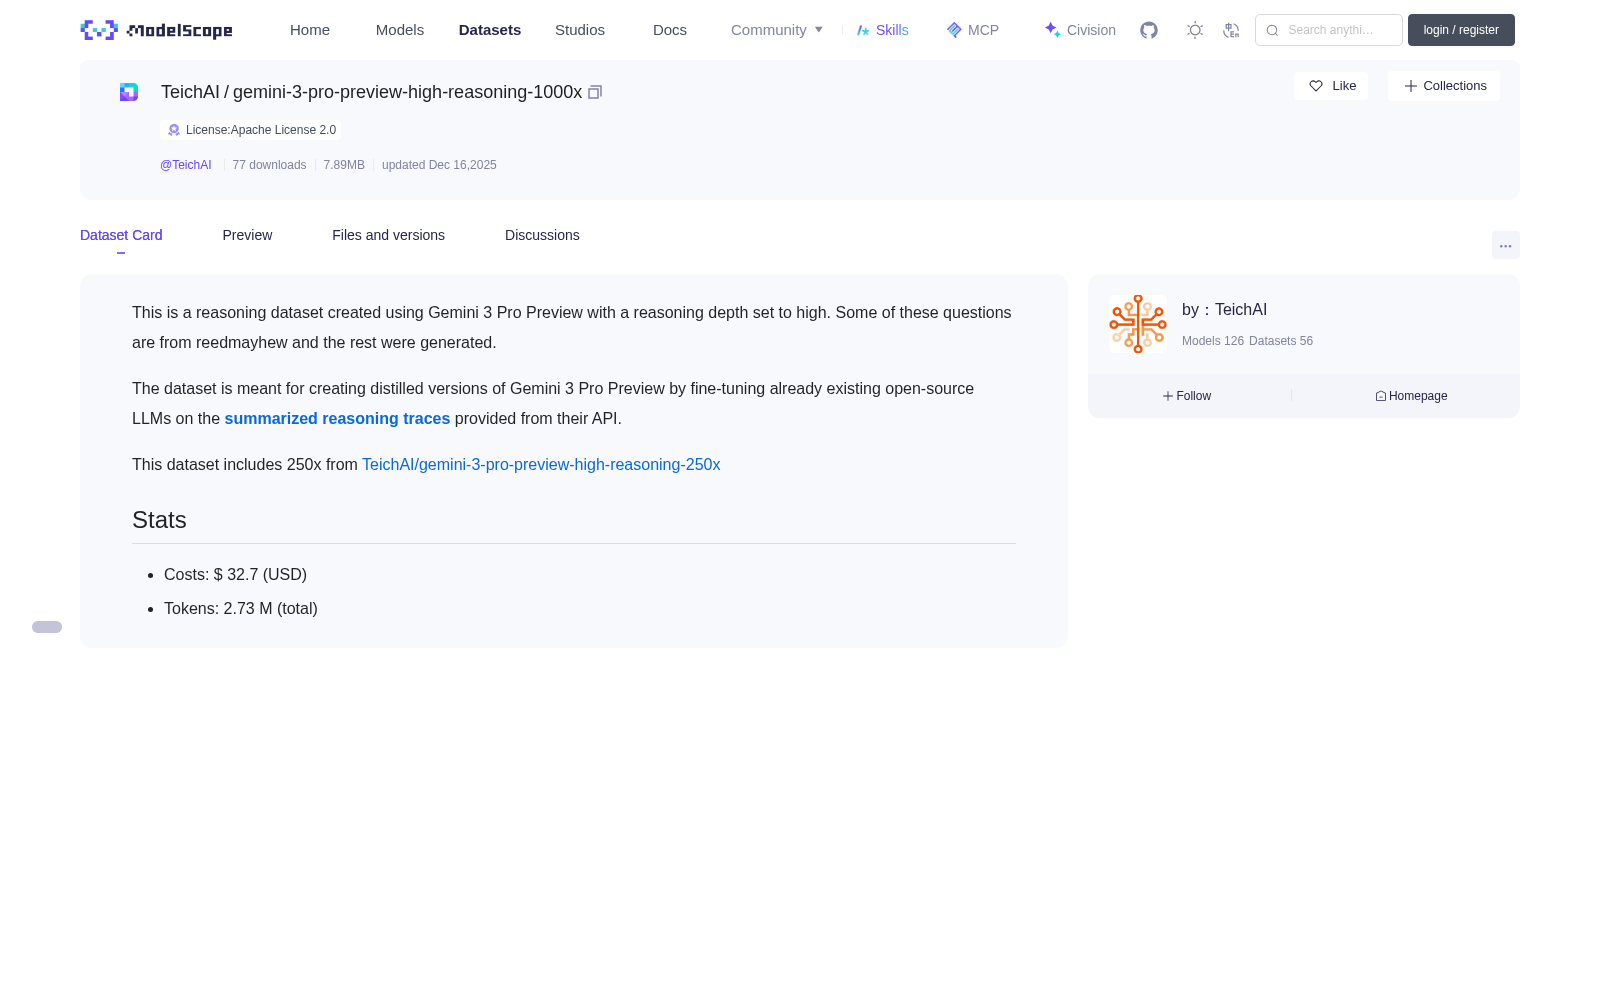
Task: Open Civision from the navbar
Action: (1079, 30)
